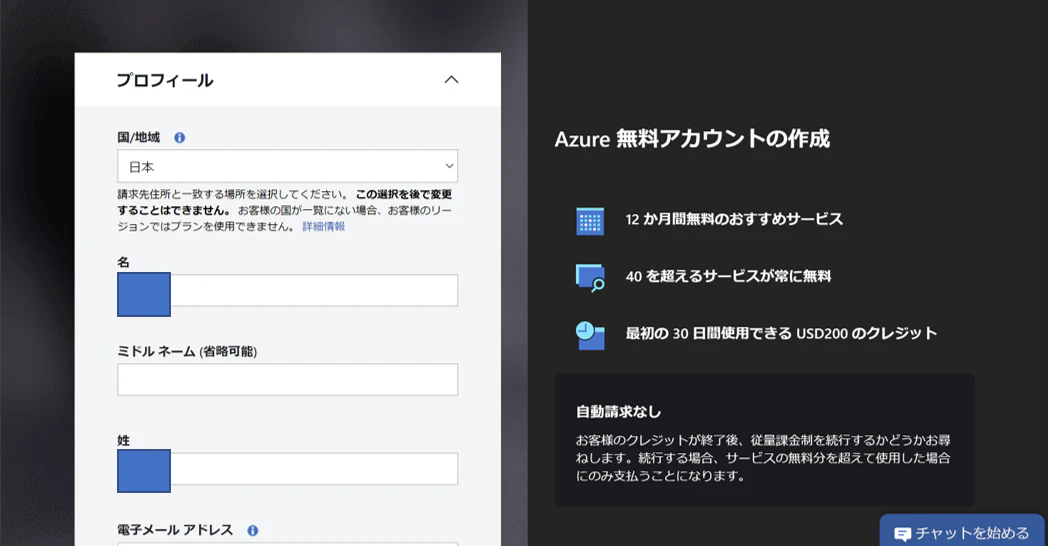Click info icon beside 国/地域 label

(x=179, y=138)
